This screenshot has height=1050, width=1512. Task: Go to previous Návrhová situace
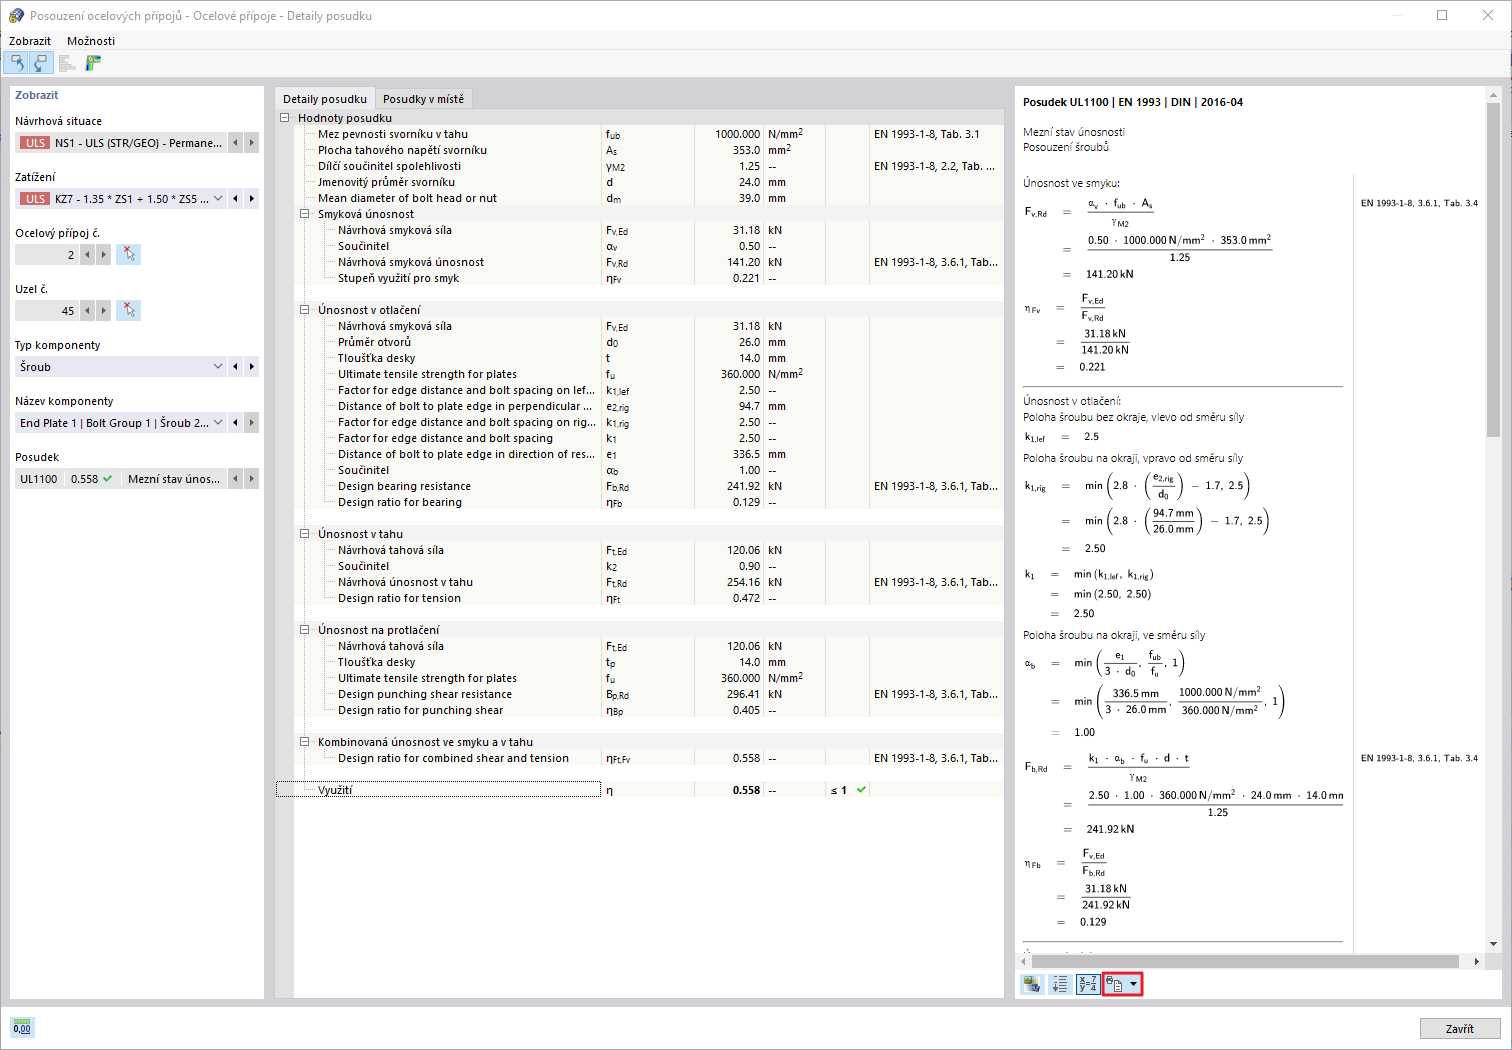click(x=236, y=143)
